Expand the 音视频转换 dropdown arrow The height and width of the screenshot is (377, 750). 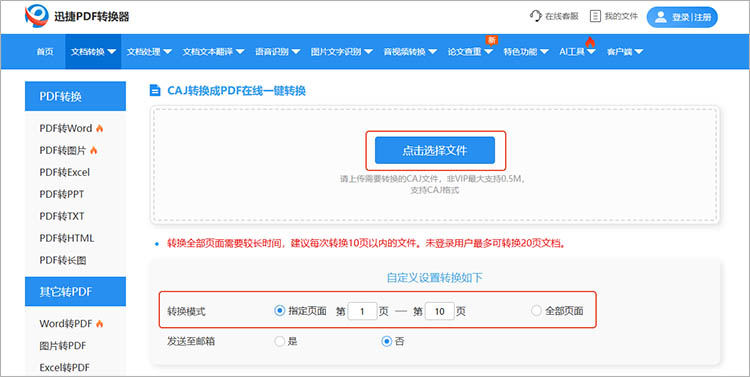click(432, 52)
